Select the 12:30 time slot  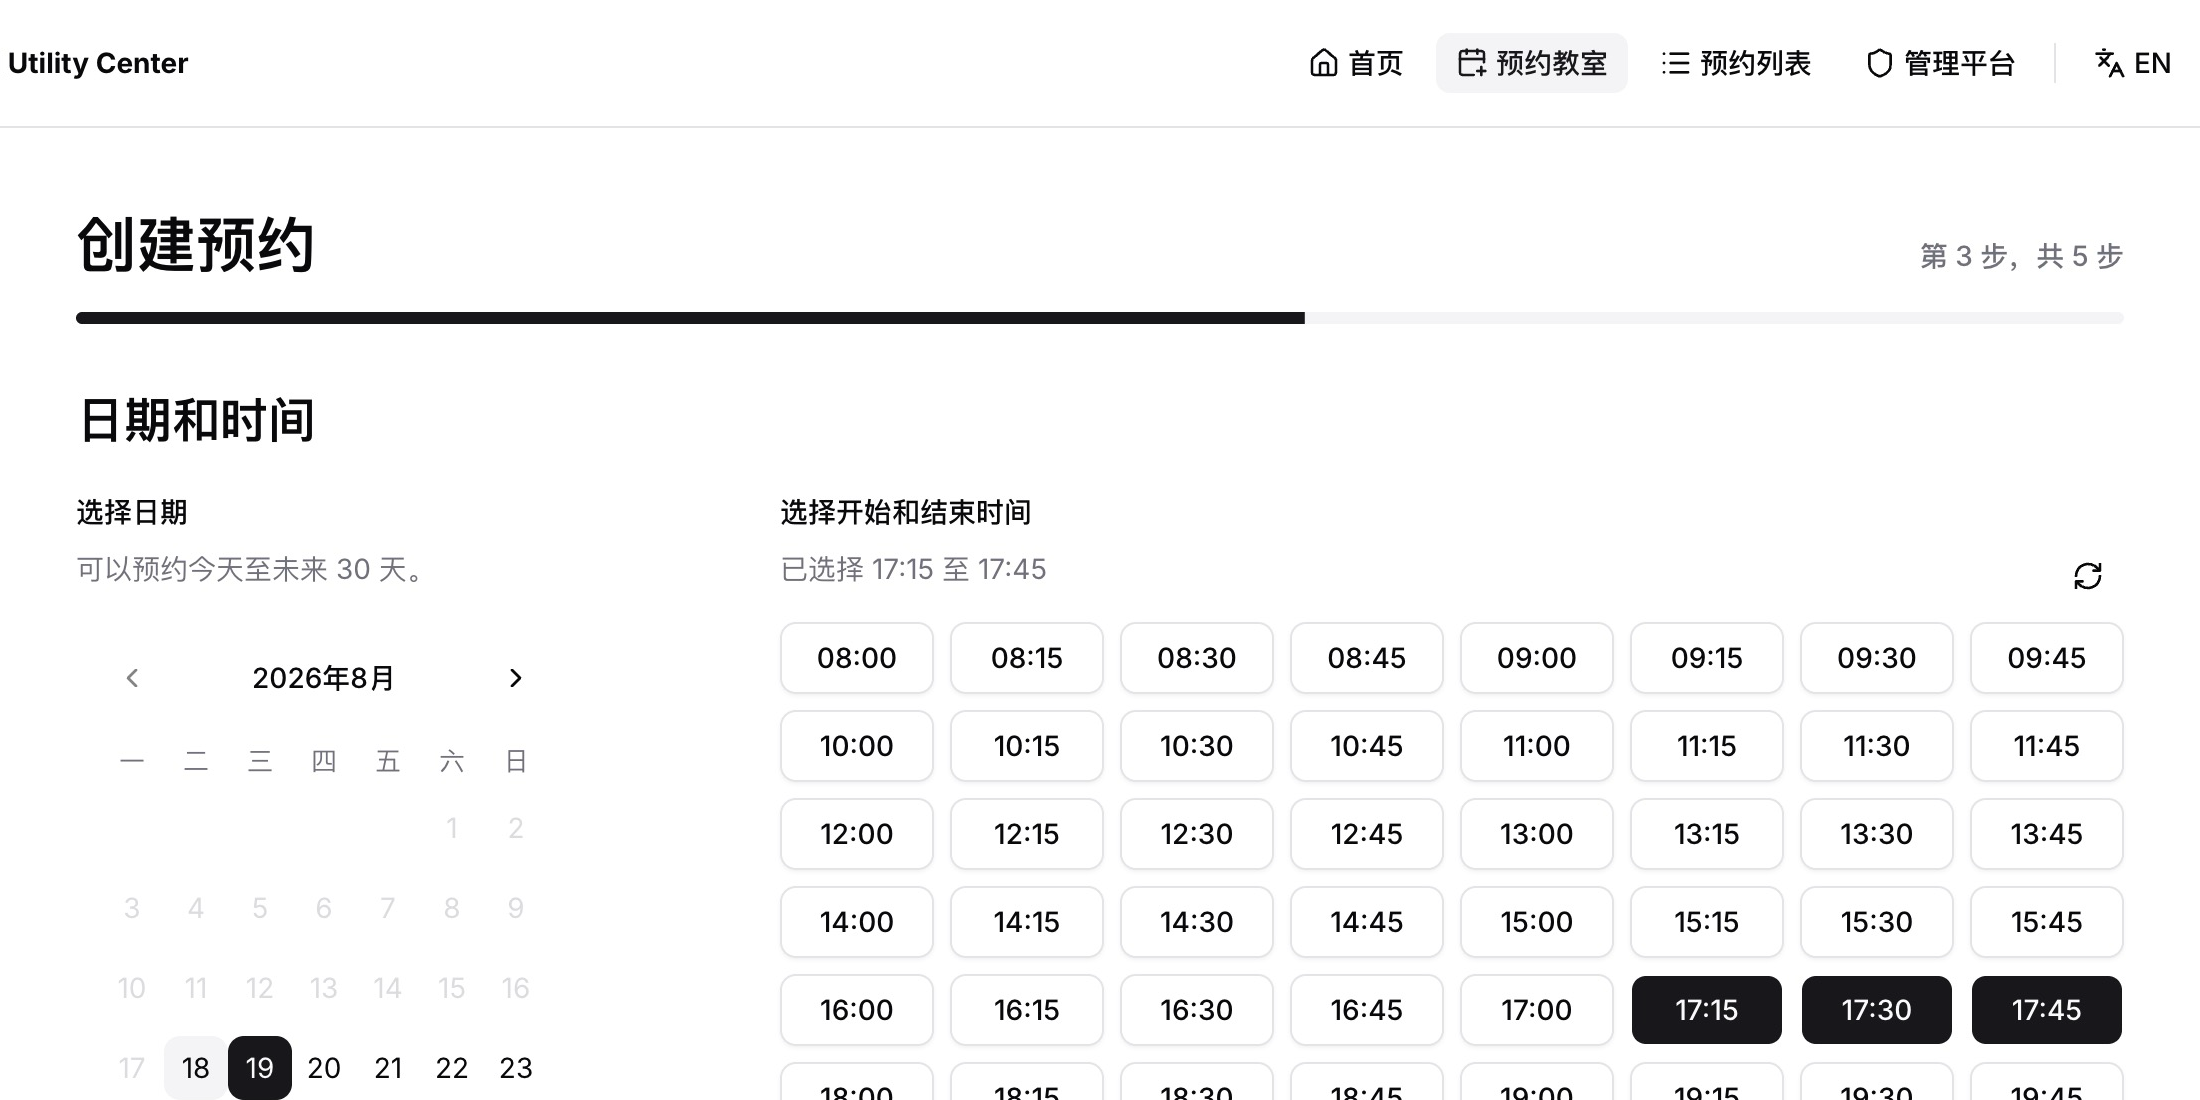pyautogui.click(x=1197, y=834)
